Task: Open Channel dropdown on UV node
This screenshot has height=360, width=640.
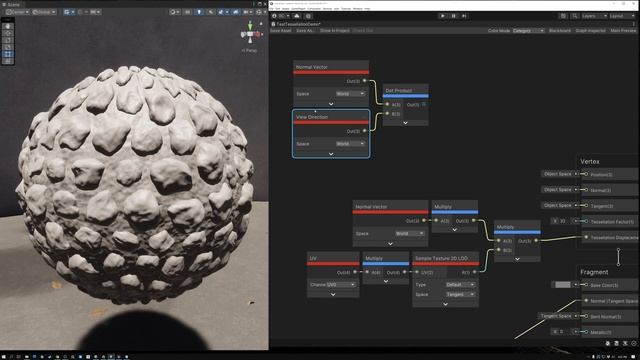Action: [x=341, y=284]
